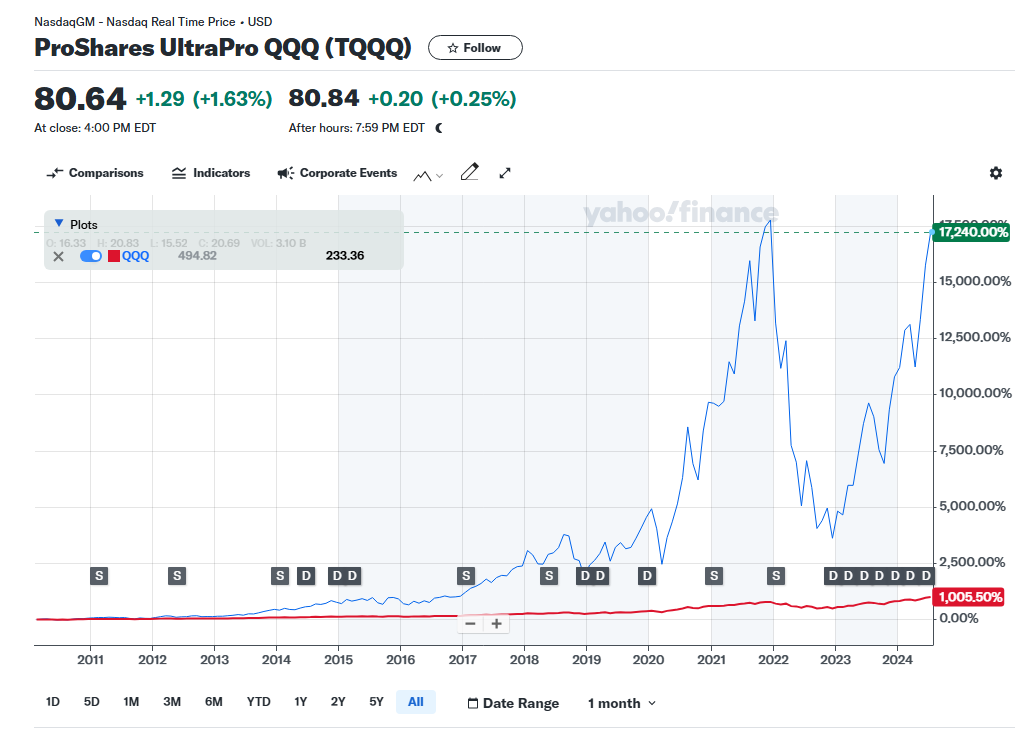Click the 2019 x-axis label
1028x730 pixels.
tap(586, 660)
